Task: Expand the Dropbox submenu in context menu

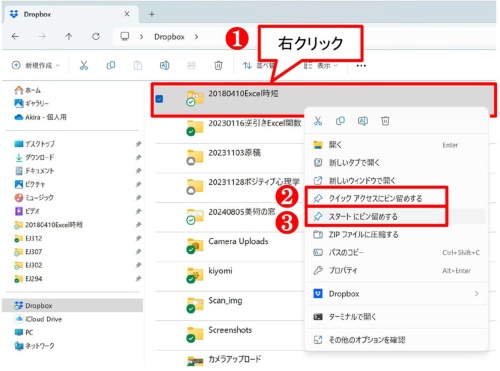Action: [x=476, y=294]
